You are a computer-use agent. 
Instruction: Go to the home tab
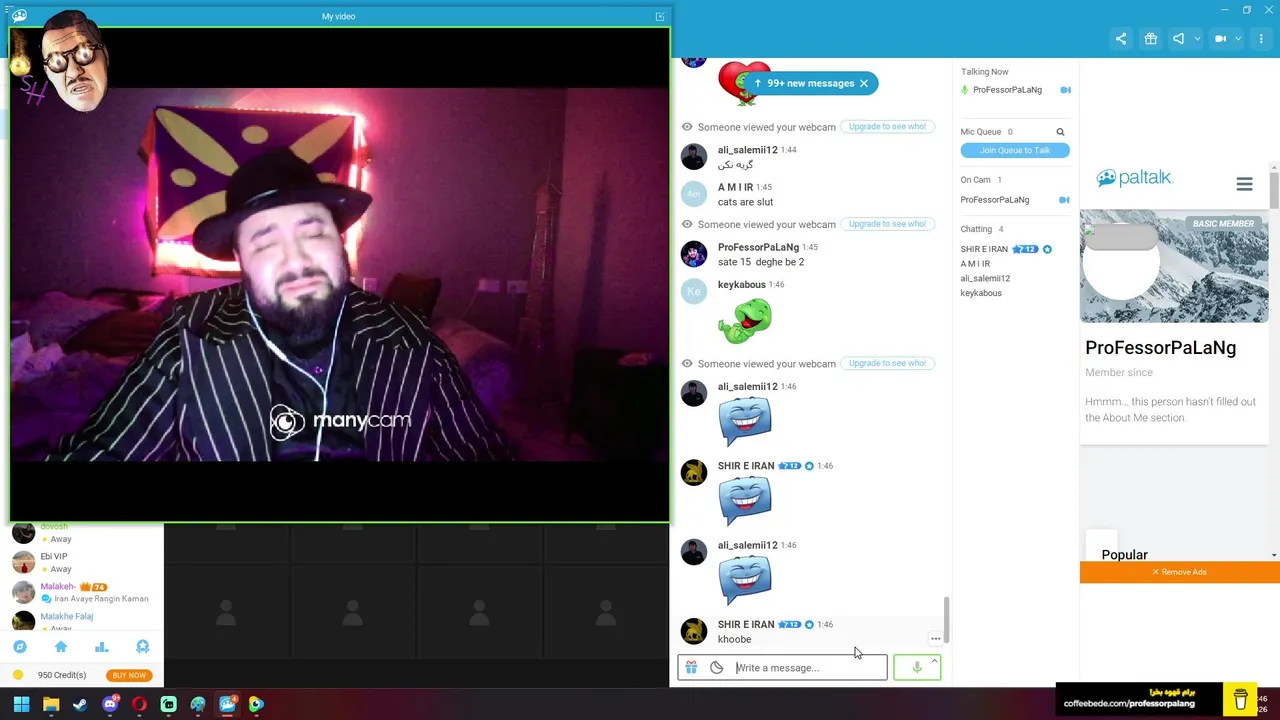click(x=61, y=647)
